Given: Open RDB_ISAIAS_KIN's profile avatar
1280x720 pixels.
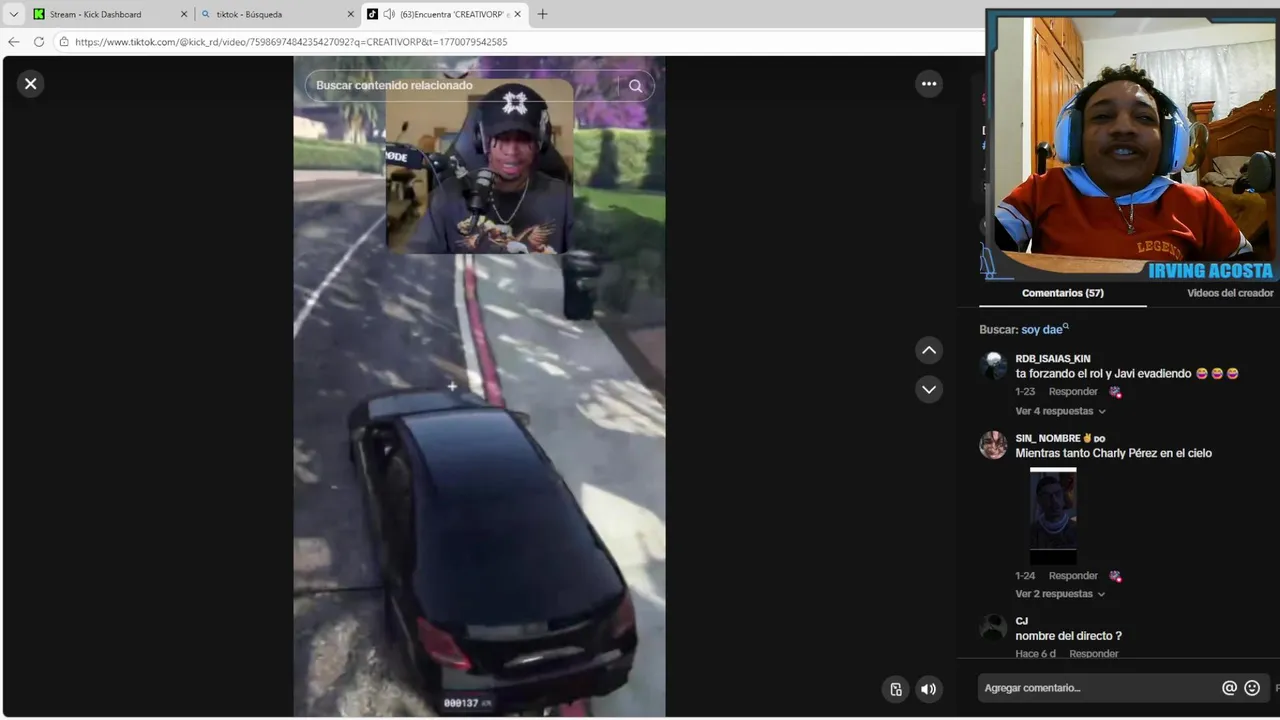Looking at the screenshot, I should [x=993, y=366].
